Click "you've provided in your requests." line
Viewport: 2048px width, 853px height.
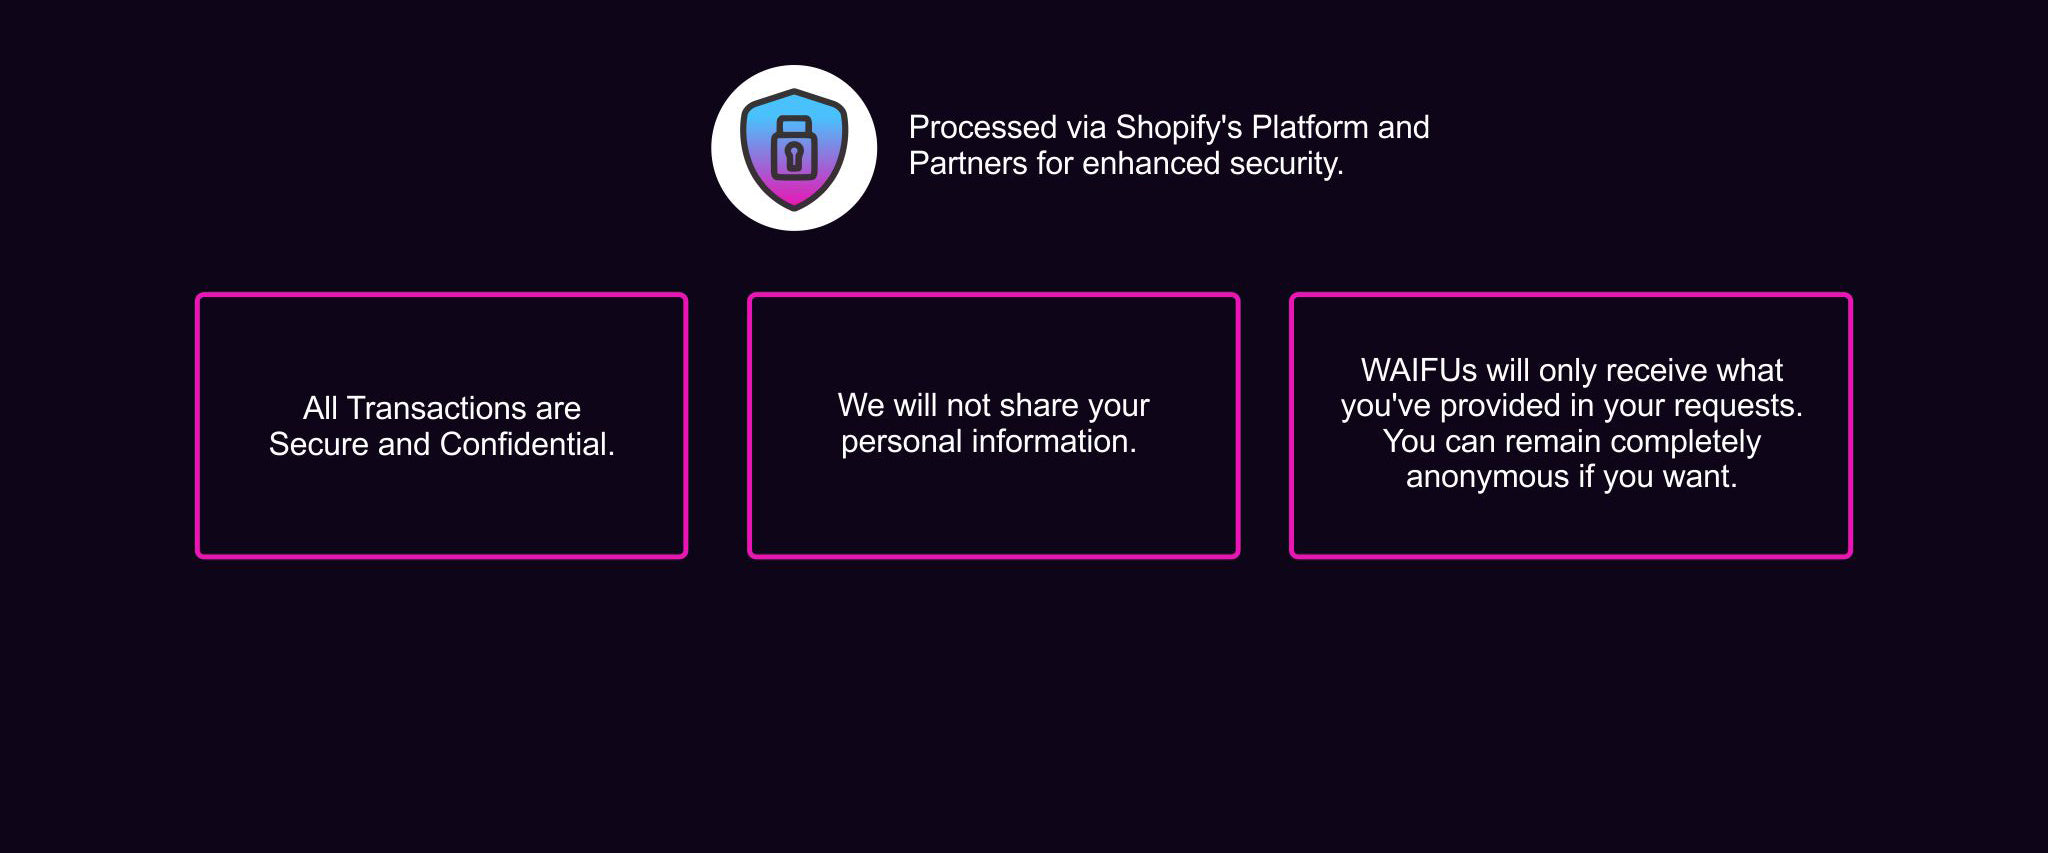tap(1571, 406)
